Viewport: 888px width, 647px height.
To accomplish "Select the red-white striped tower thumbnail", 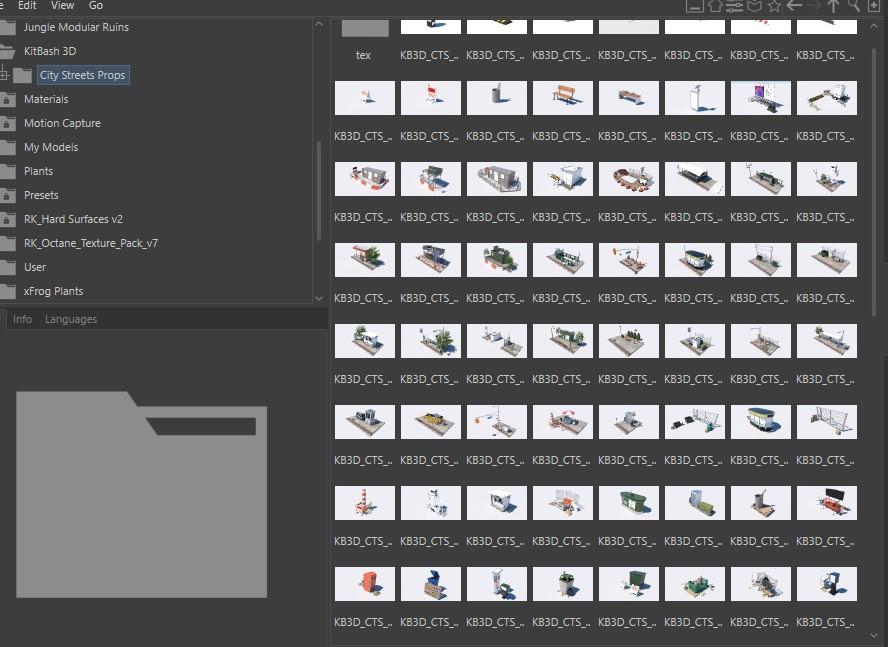I will tap(365, 503).
